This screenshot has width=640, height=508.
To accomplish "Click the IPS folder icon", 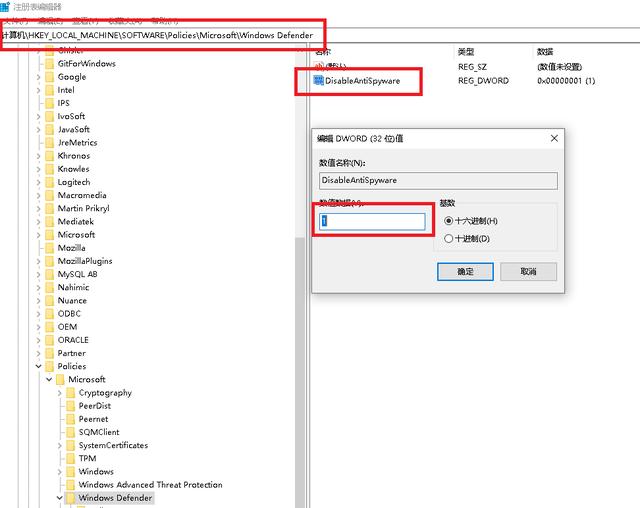I will tap(49, 103).
